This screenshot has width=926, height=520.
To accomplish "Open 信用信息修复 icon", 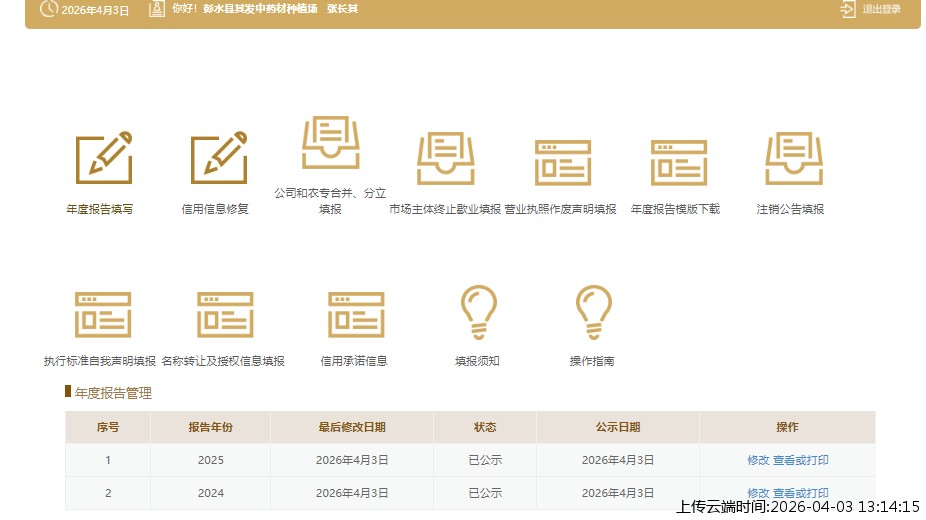I will point(218,158).
